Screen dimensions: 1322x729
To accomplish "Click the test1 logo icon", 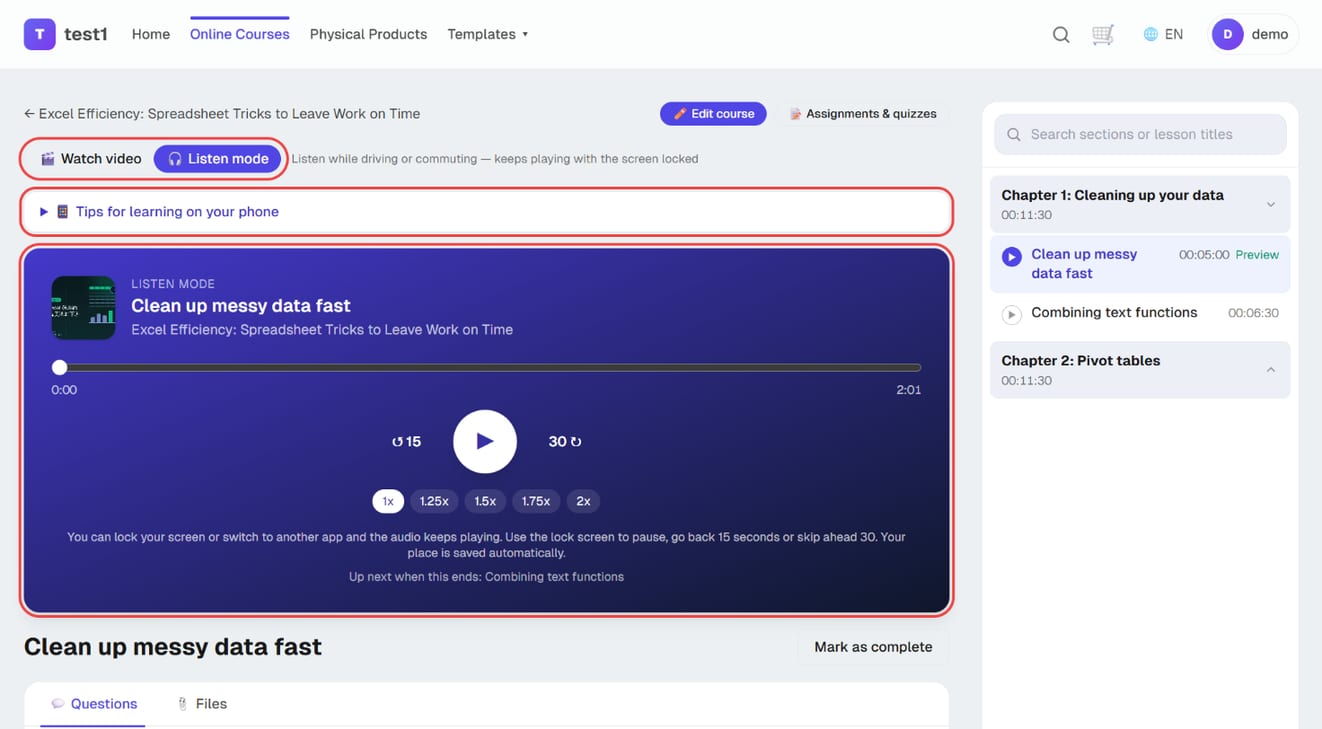I will 40,34.
